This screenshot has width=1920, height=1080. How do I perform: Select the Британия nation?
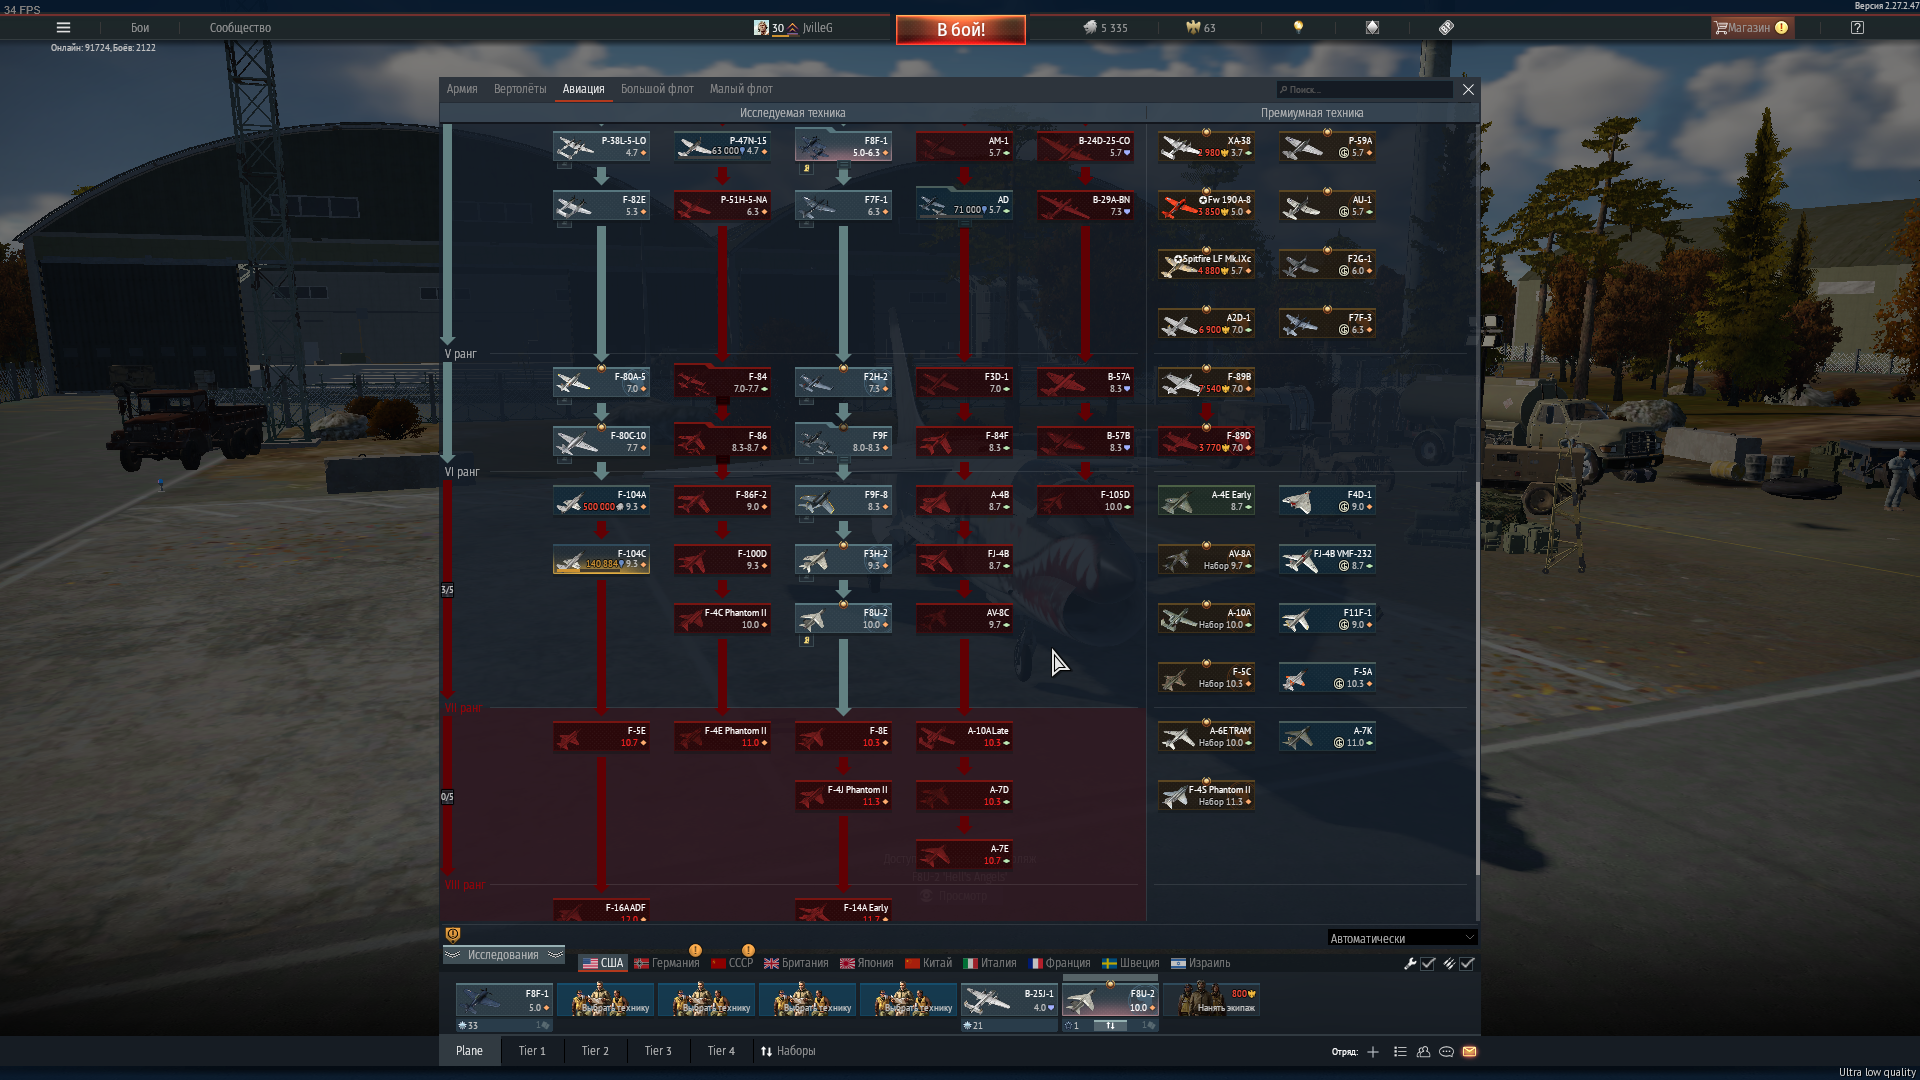[x=796, y=963]
